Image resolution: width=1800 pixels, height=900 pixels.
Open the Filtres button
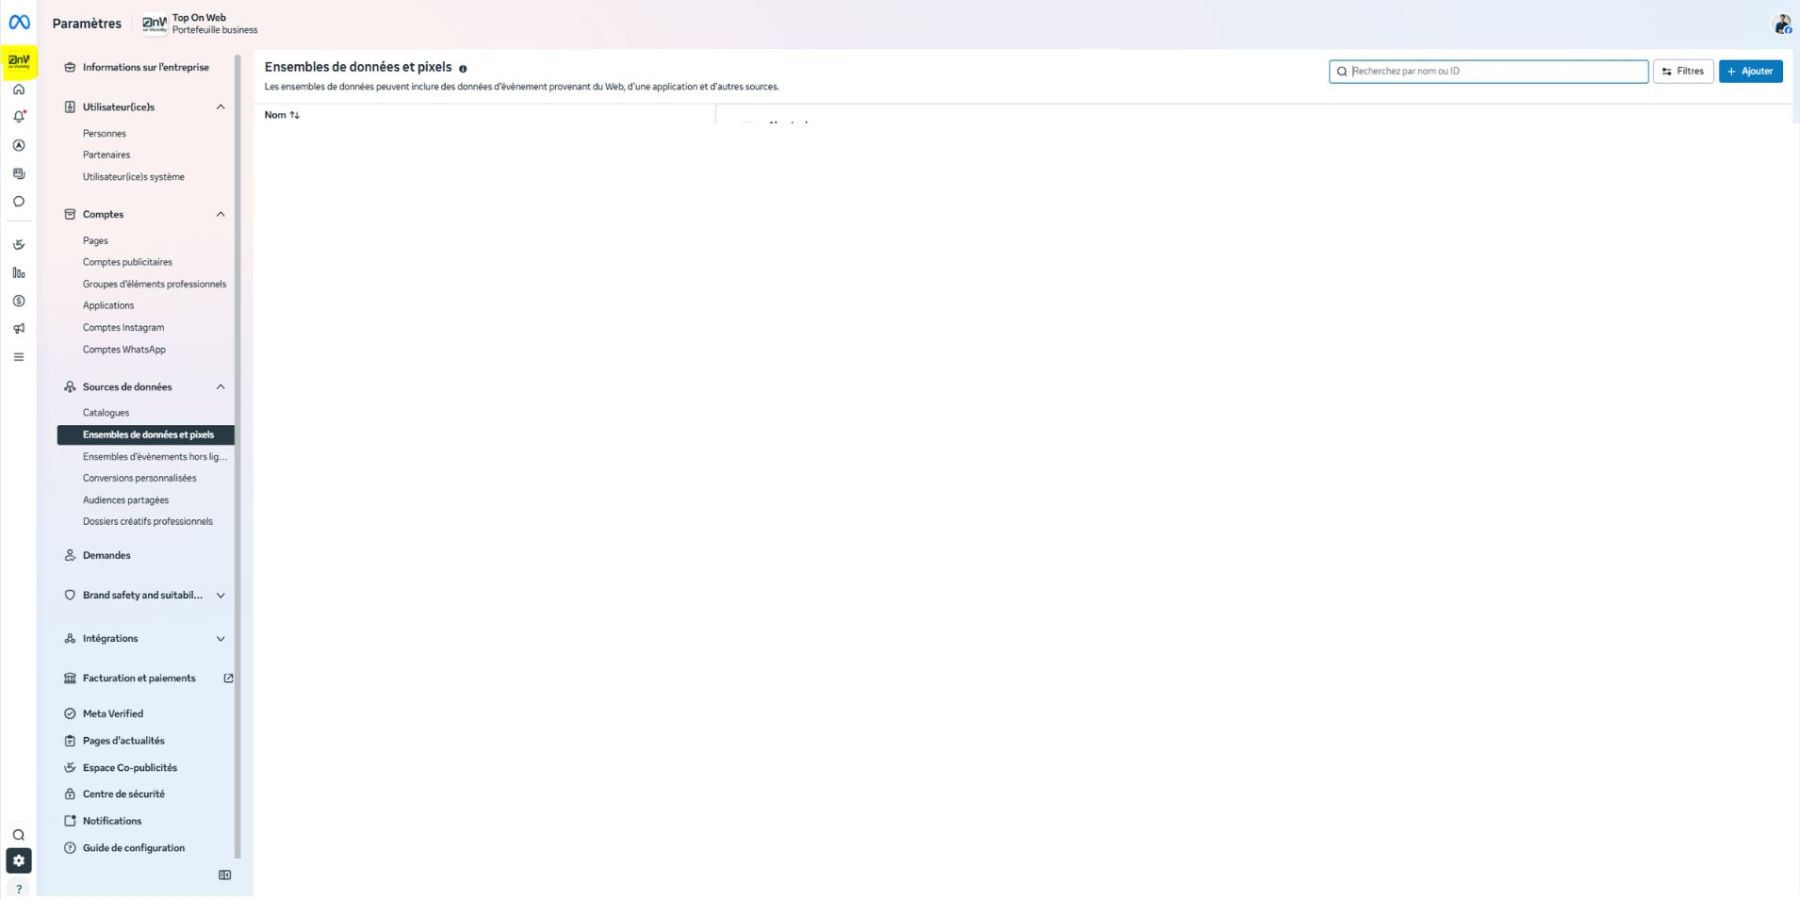point(1683,71)
